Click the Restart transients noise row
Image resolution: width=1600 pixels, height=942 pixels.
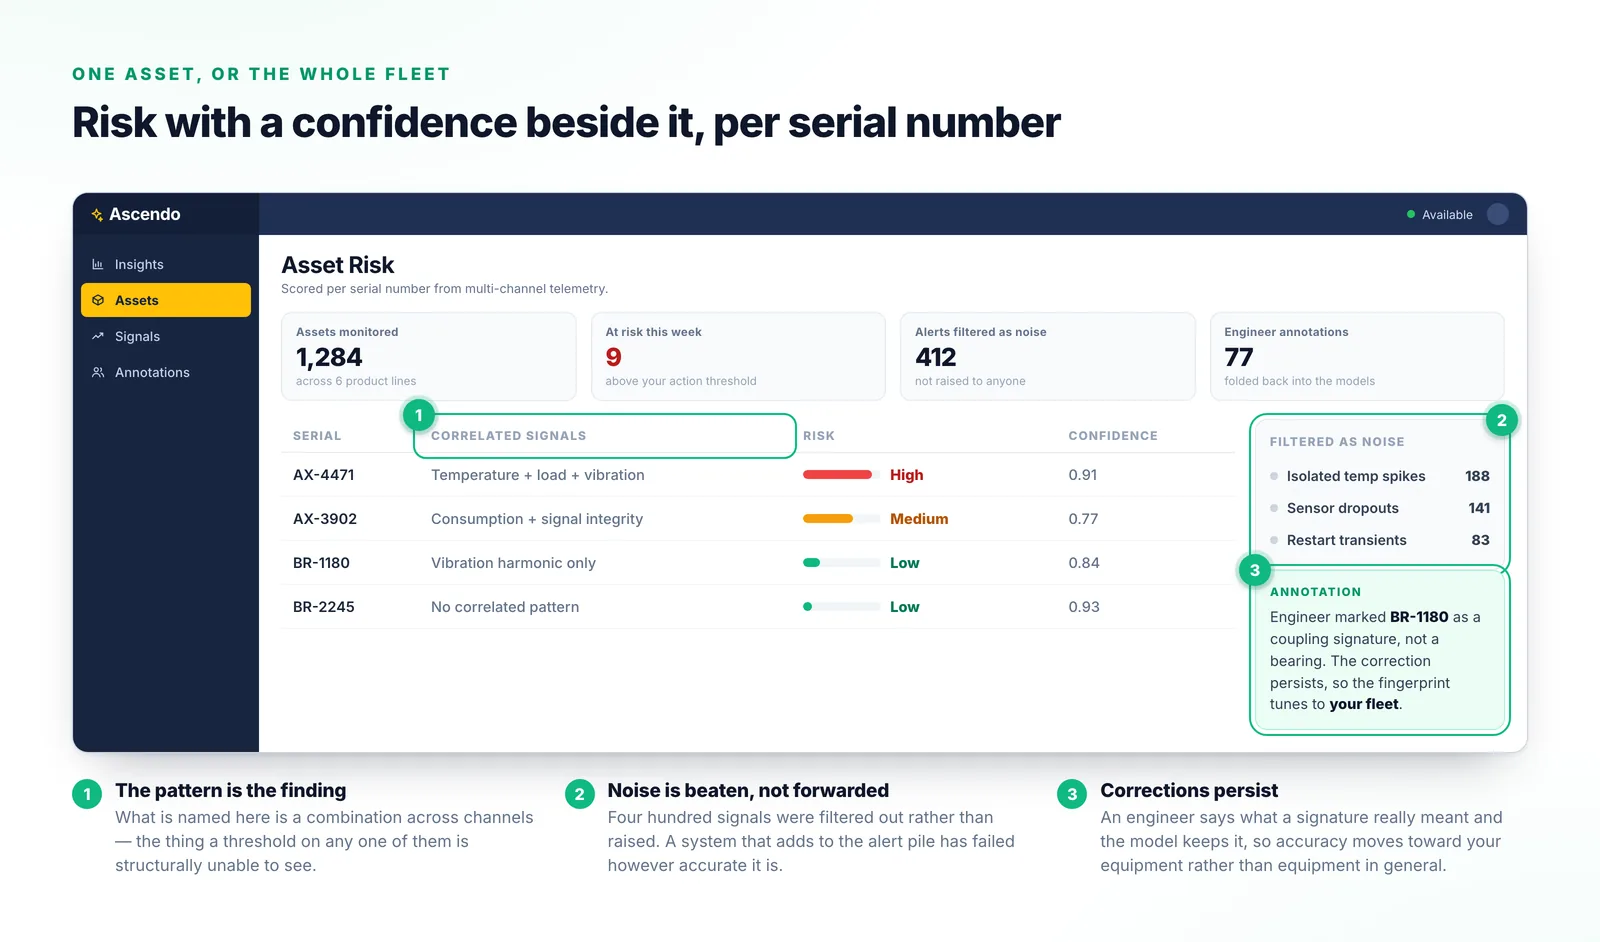pyautogui.click(x=1380, y=540)
